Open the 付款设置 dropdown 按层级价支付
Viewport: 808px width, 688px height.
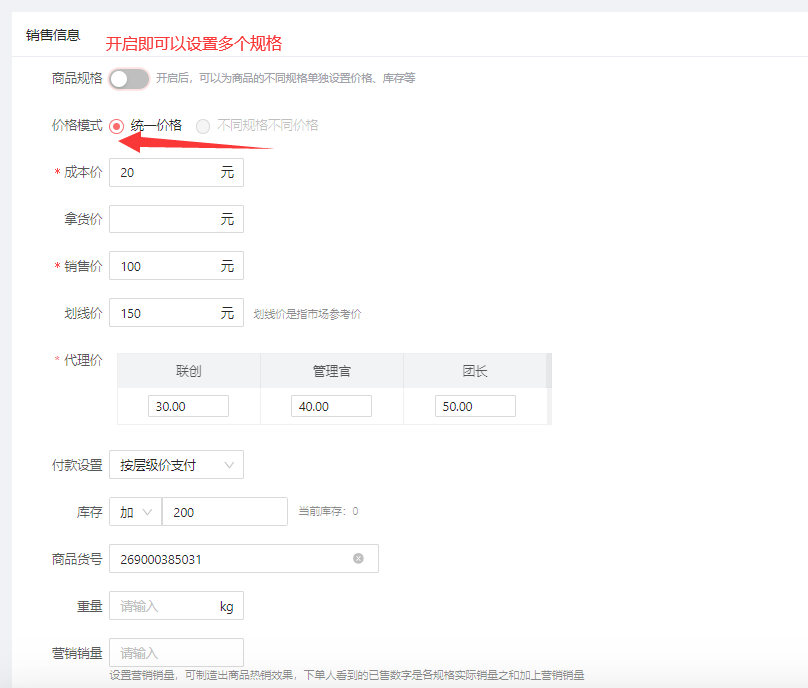pos(176,465)
